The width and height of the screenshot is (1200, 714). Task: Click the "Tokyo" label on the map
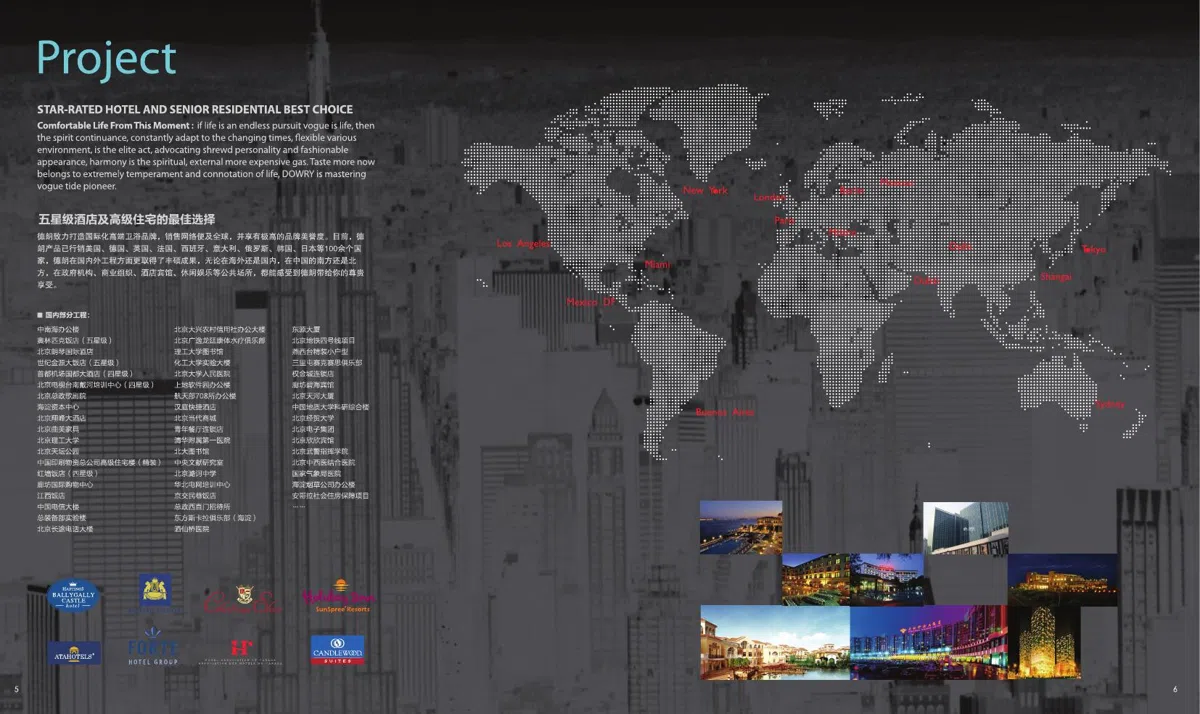pos(1094,249)
